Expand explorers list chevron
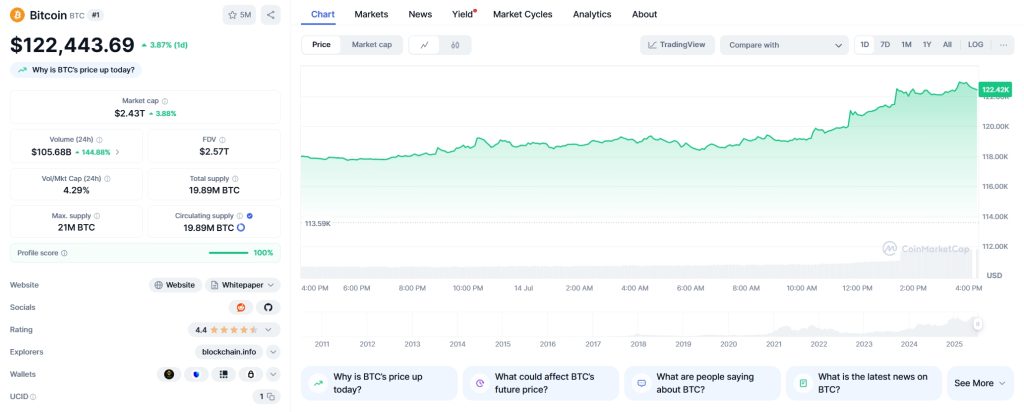The image size is (1024, 412). coord(274,352)
